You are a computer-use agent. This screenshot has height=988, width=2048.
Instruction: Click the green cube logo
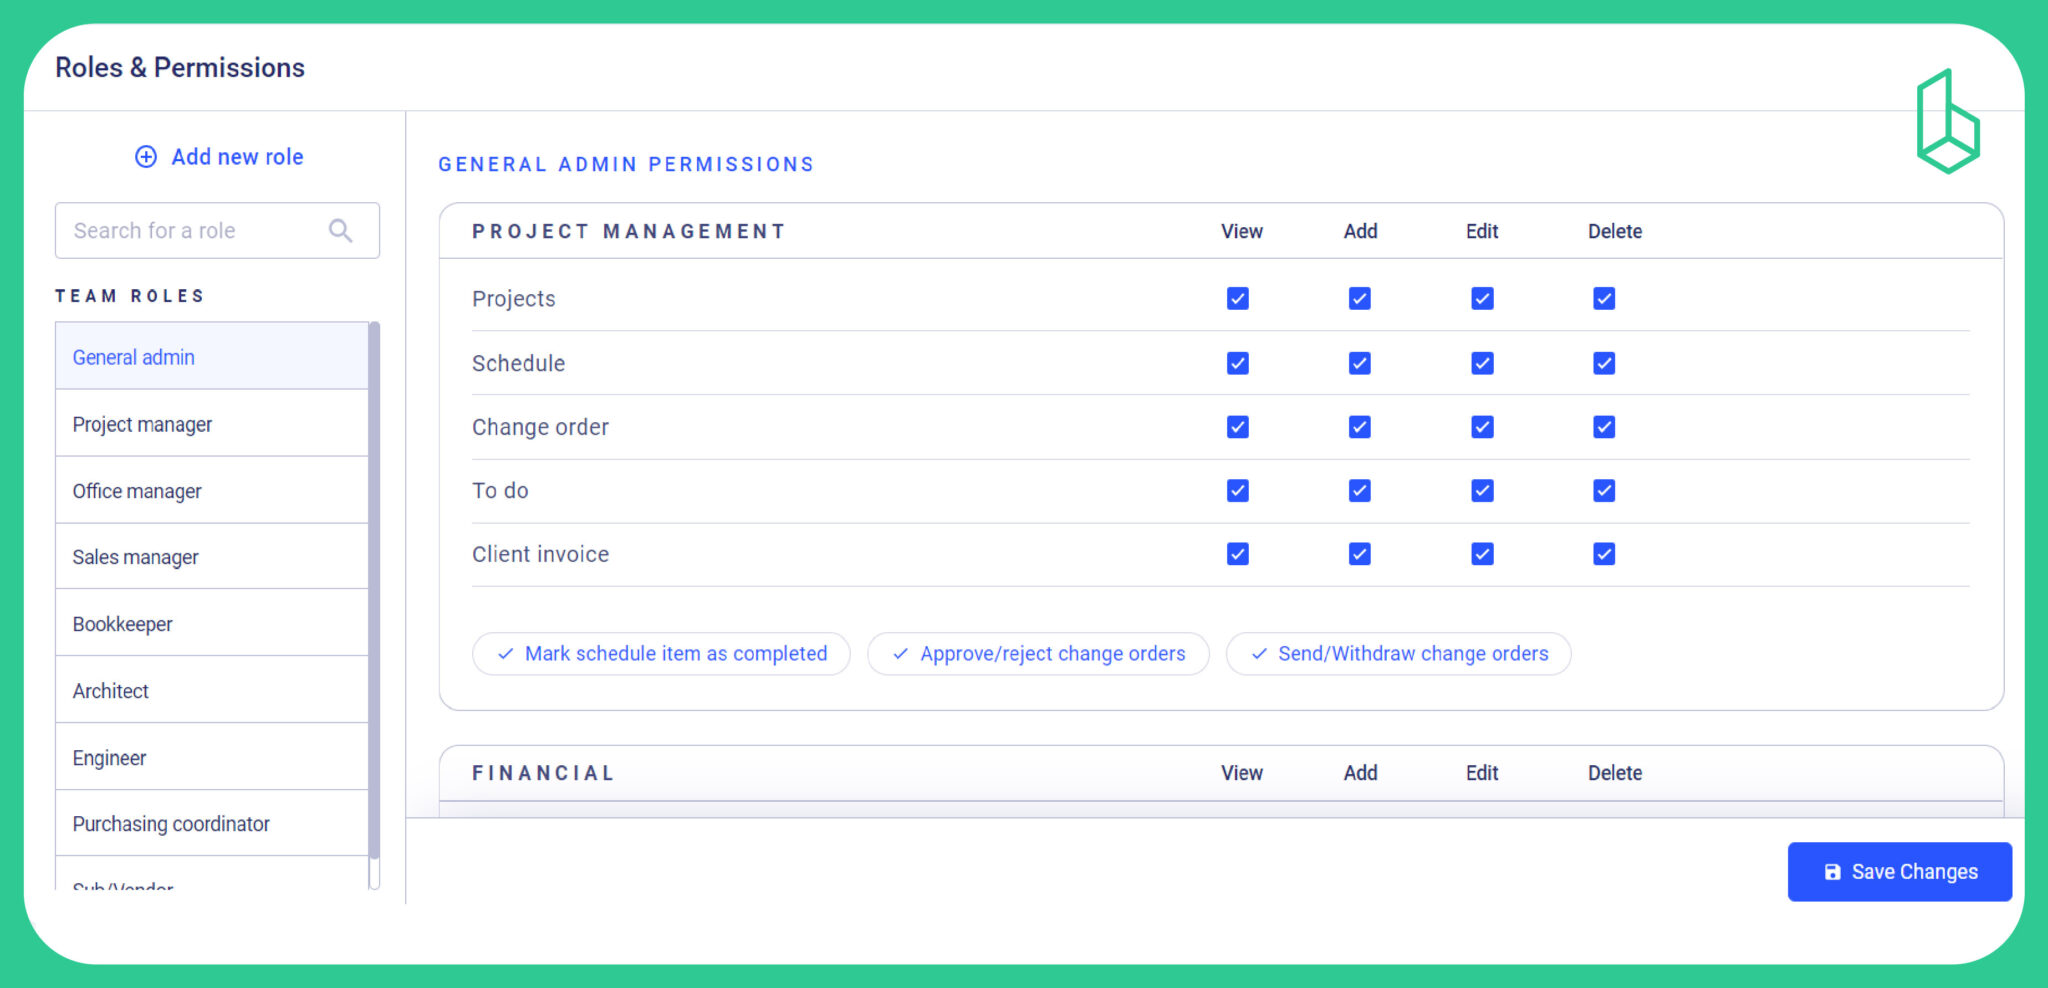pyautogui.click(x=1947, y=121)
